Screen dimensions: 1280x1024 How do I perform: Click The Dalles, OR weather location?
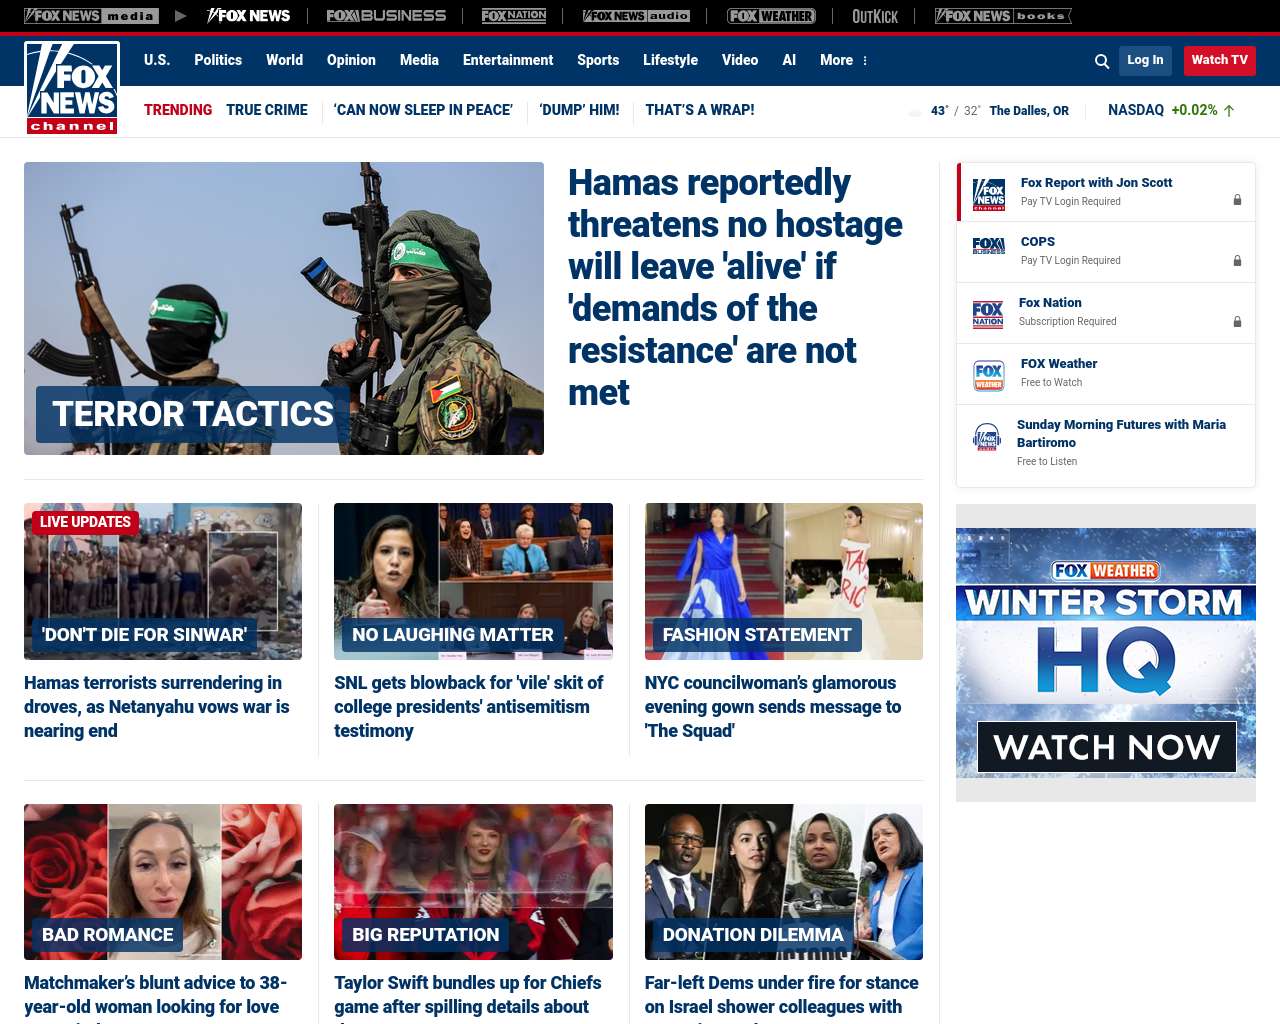tap(1029, 111)
